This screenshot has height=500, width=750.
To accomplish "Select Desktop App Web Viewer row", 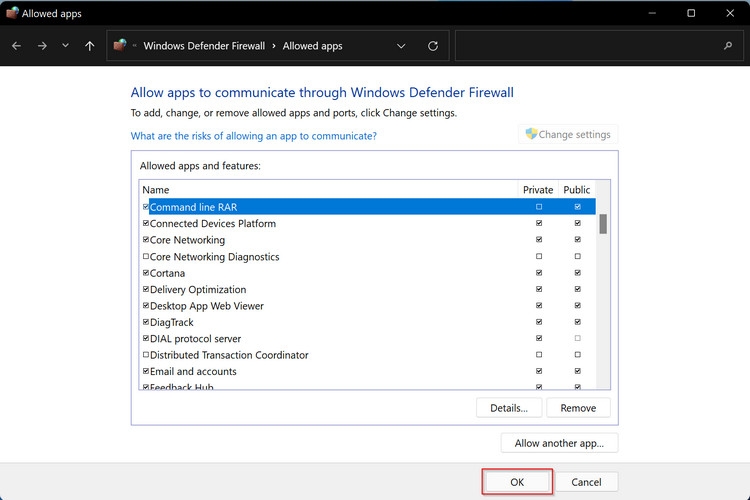I will [x=367, y=306].
